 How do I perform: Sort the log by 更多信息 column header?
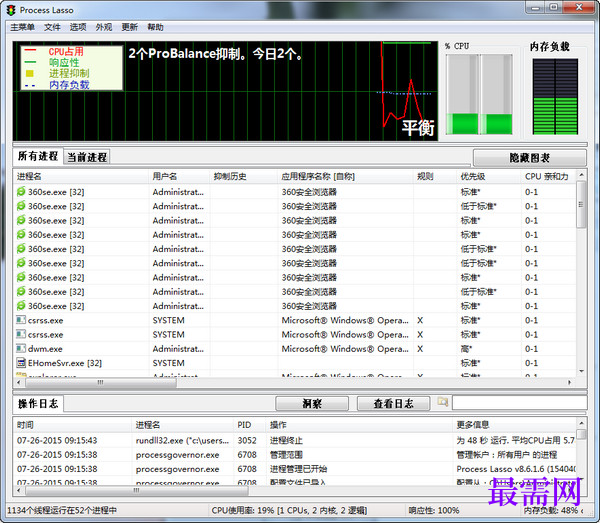click(514, 425)
